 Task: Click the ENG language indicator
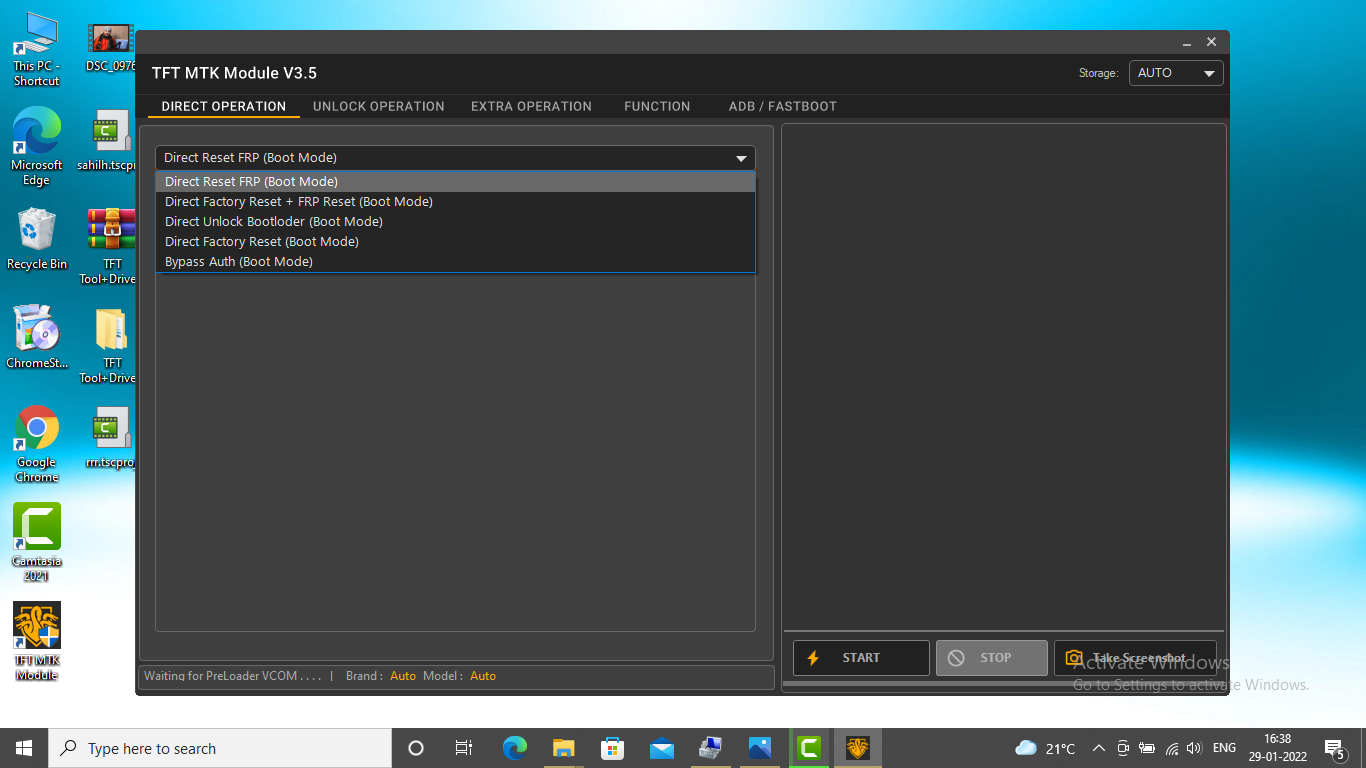tap(1224, 748)
